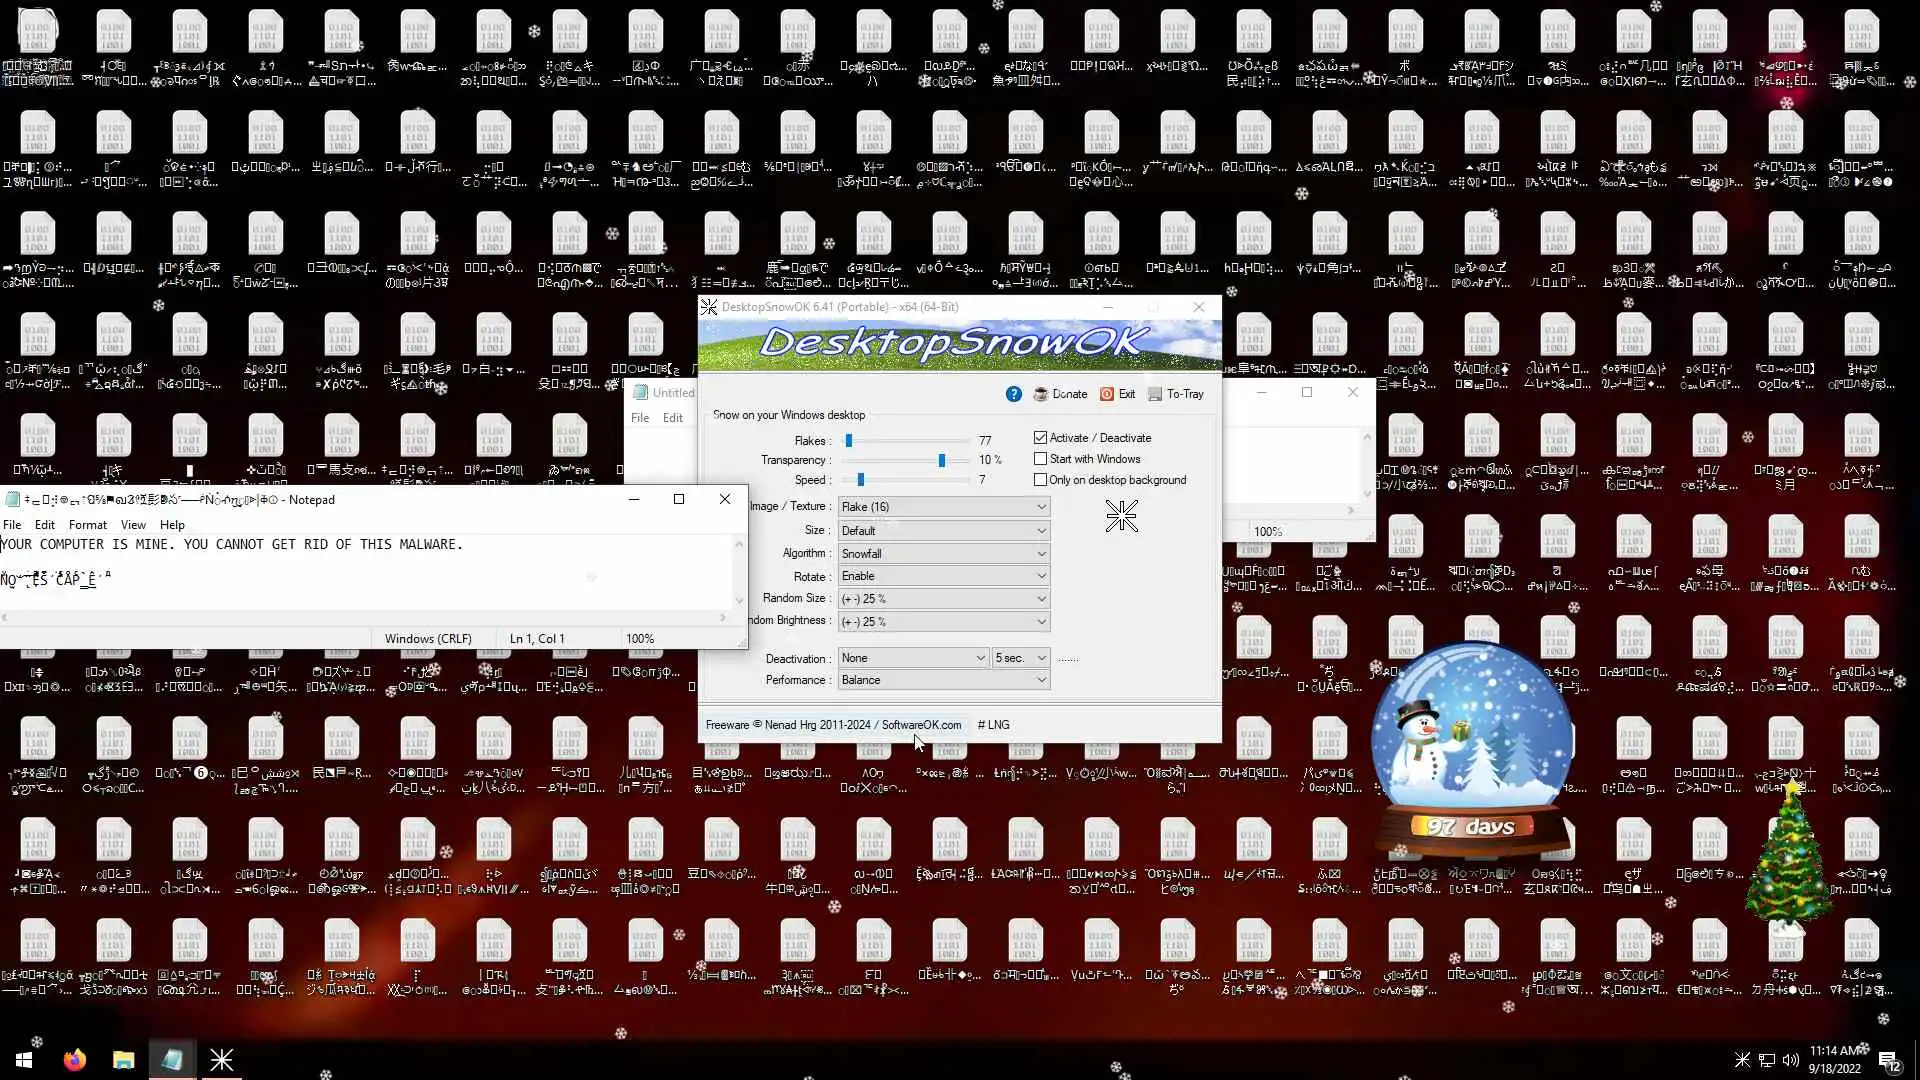
Task: Click the Donate icon in DesktopSnowOK
Action: tap(1041, 394)
